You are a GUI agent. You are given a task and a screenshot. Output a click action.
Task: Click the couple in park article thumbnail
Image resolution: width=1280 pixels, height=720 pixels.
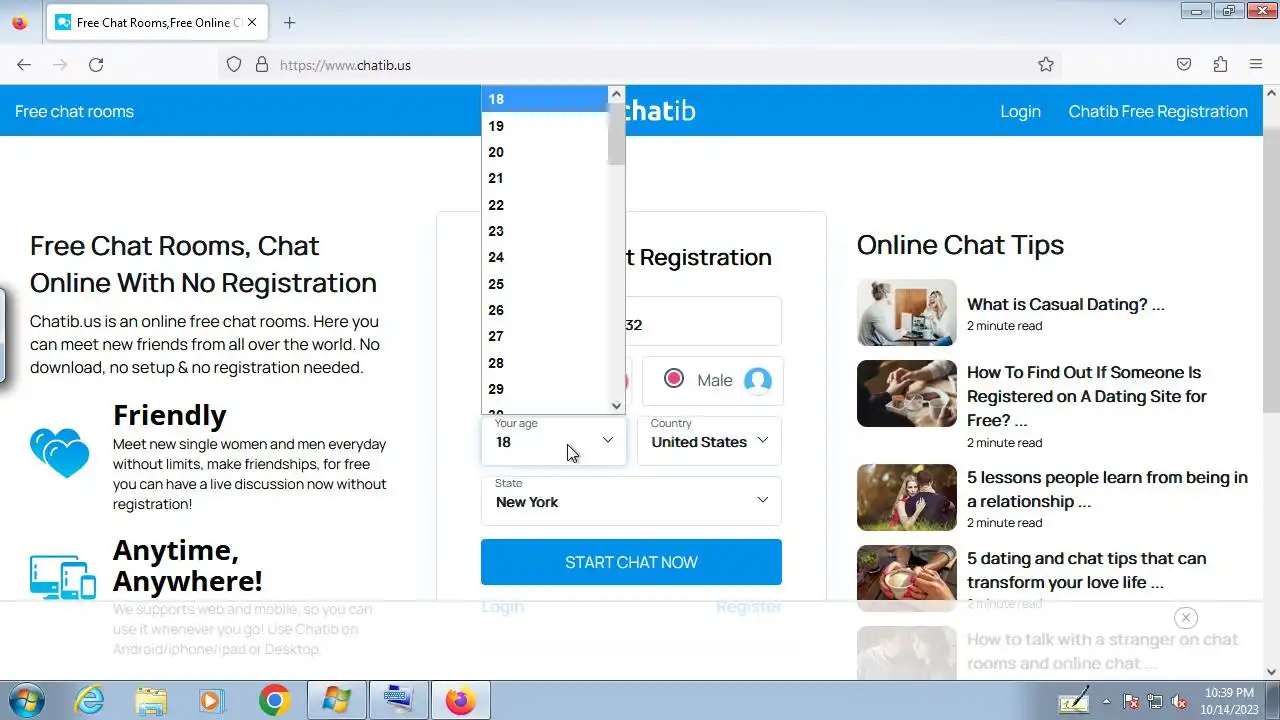pyautogui.click(x=906, y=497)
